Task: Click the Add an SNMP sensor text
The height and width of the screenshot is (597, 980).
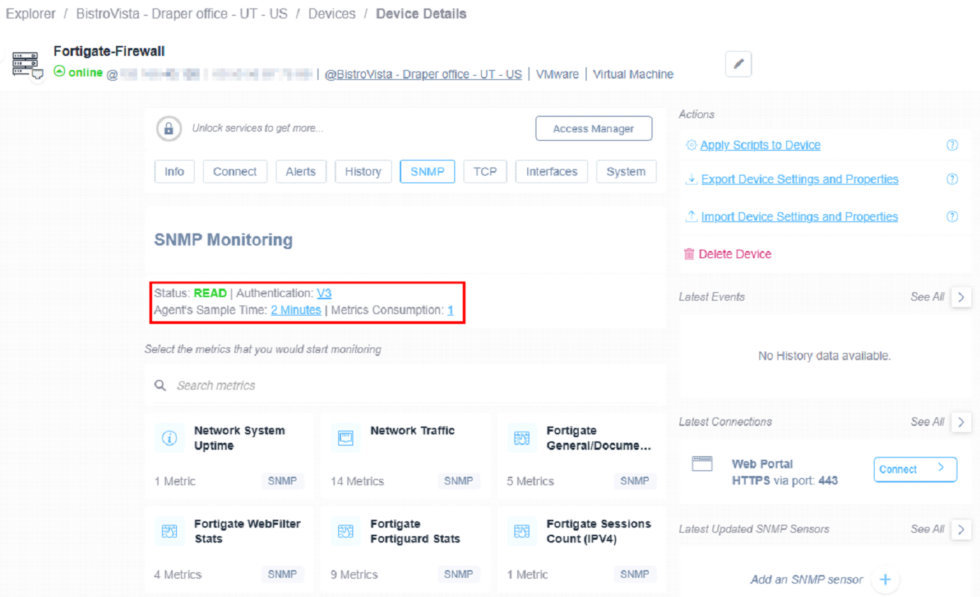Action: [806, 579]
